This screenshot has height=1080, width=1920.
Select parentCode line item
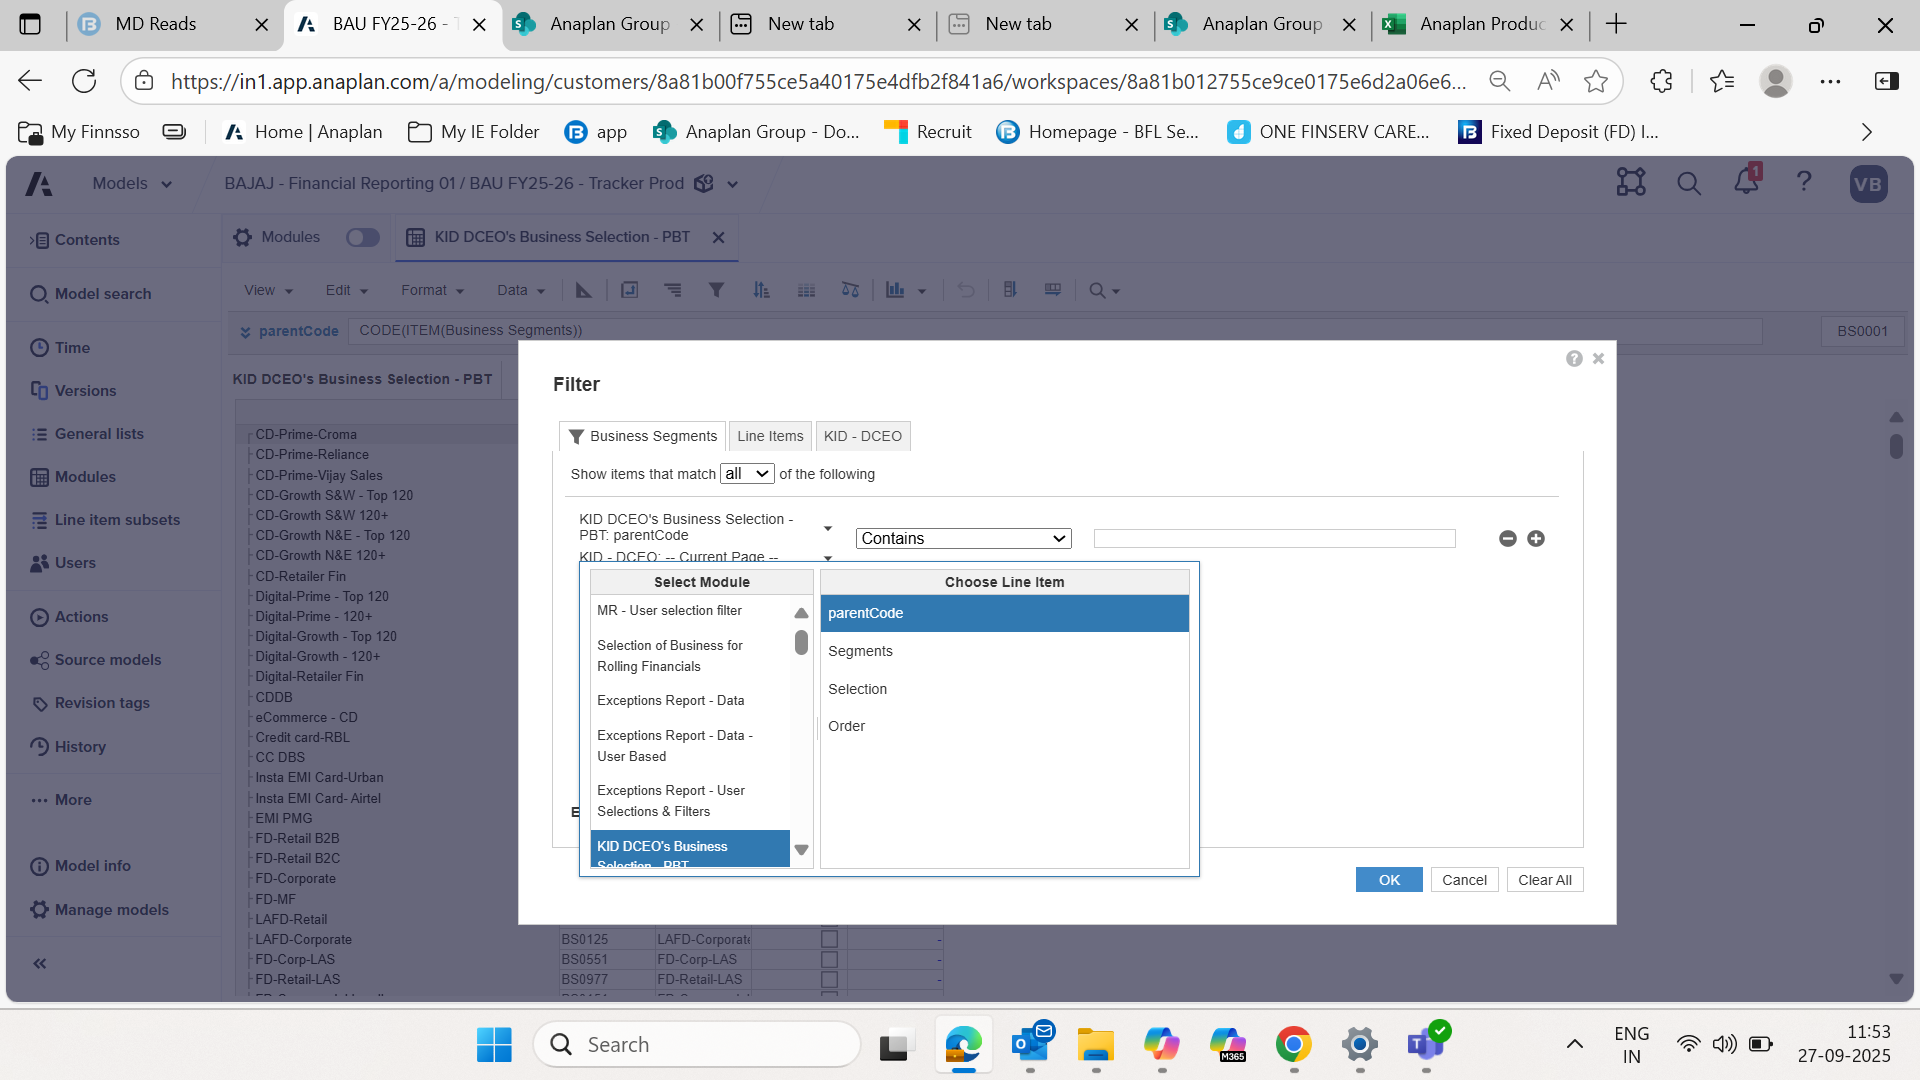[1004, 613]
